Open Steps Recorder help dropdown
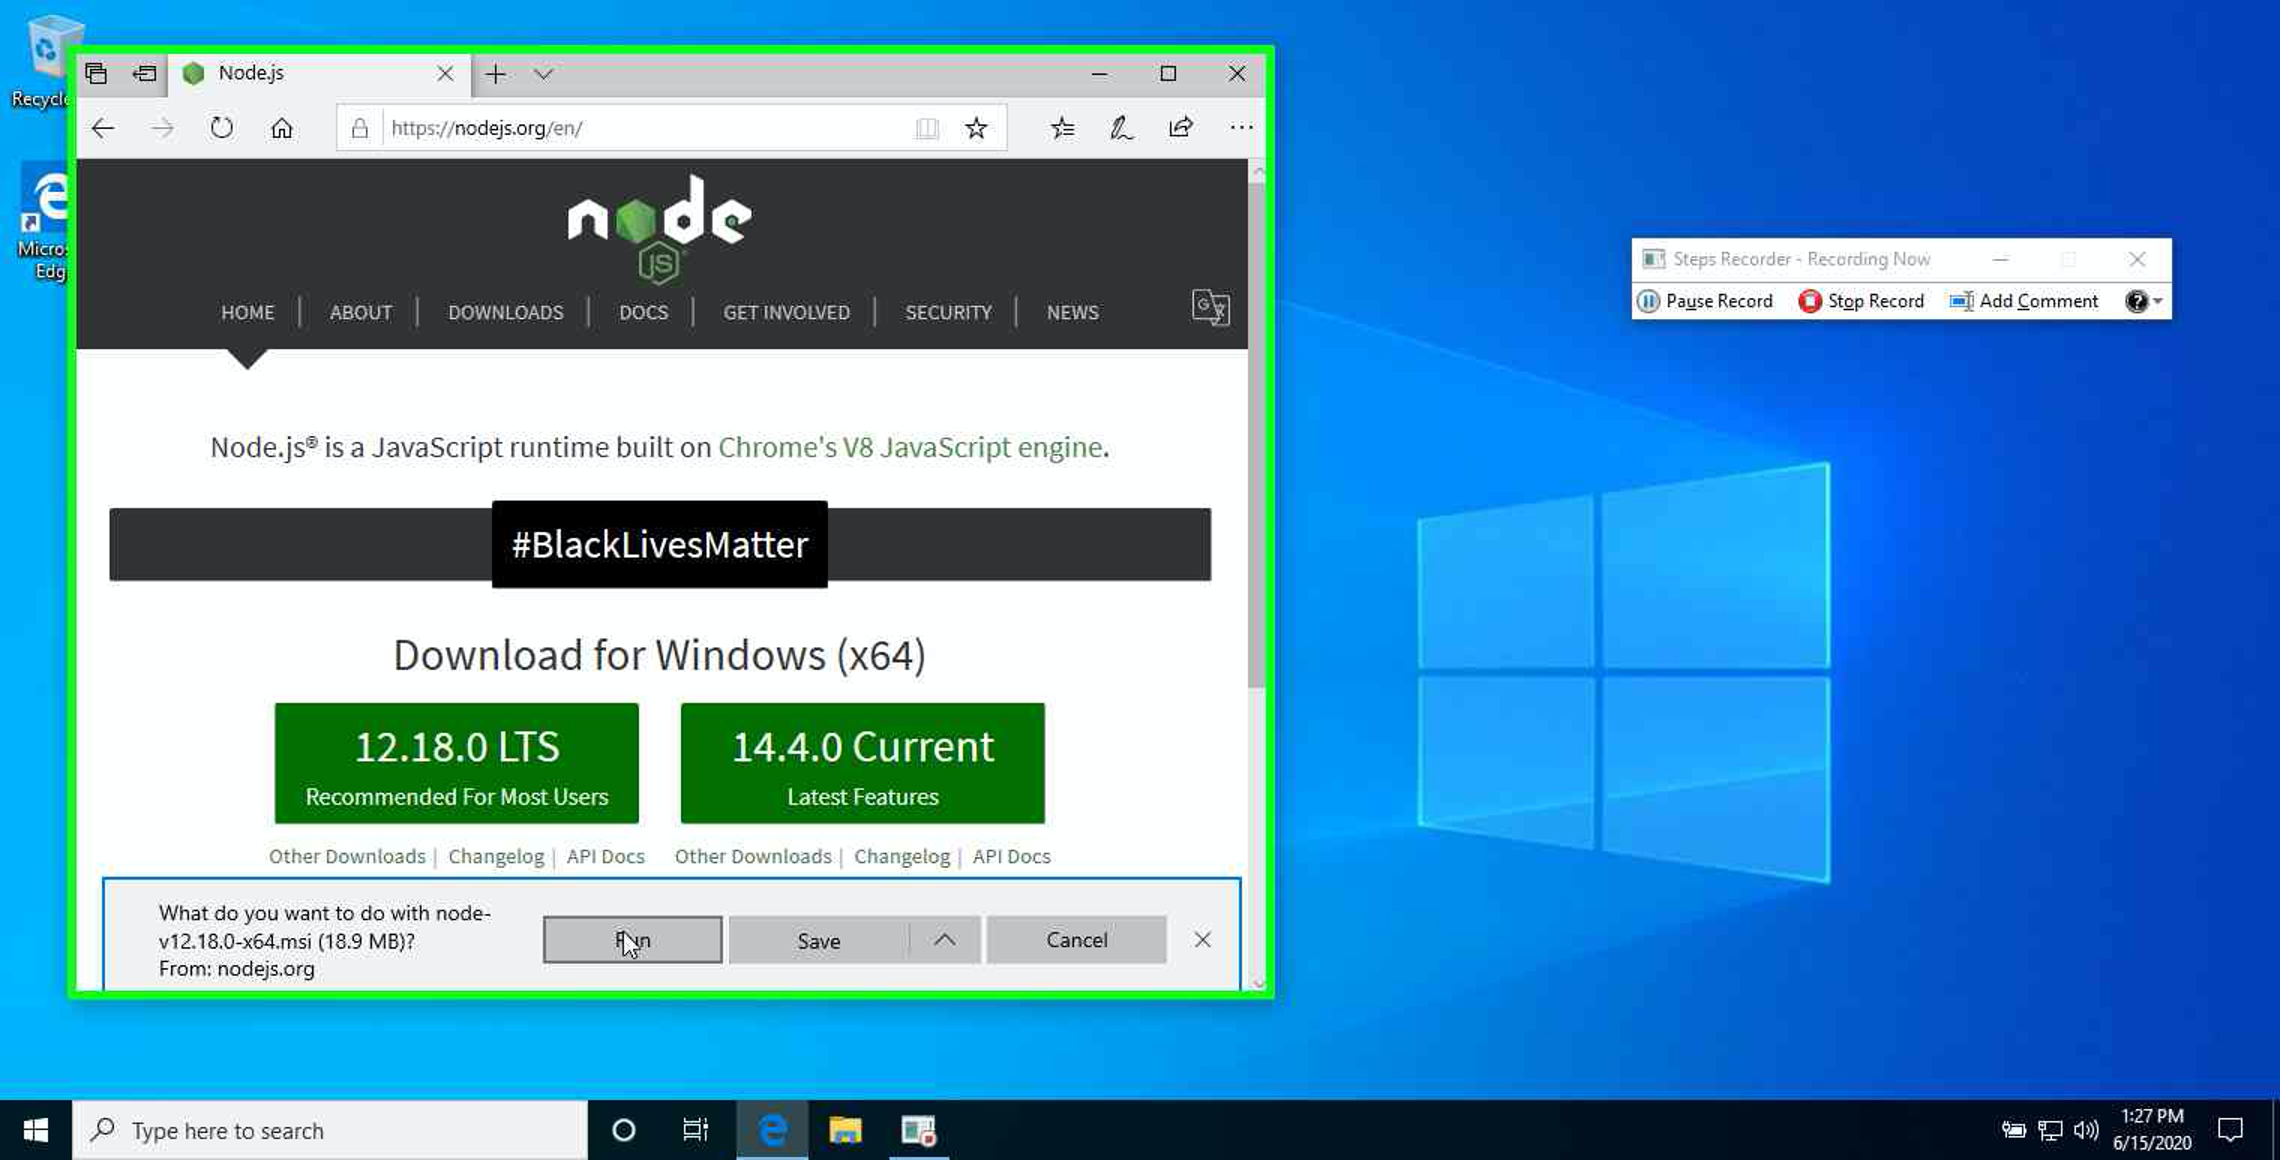The image size is (2280, 1160). 2144,301
